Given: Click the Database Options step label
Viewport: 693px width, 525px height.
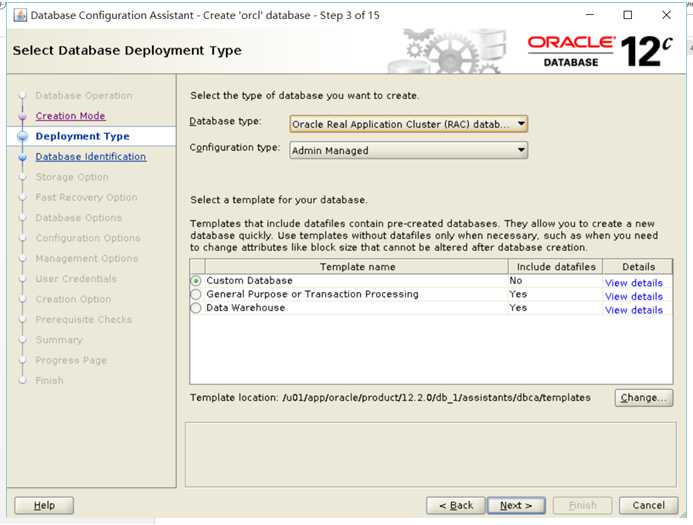Looking at the screenshot, I should click(x=79, y=217).
